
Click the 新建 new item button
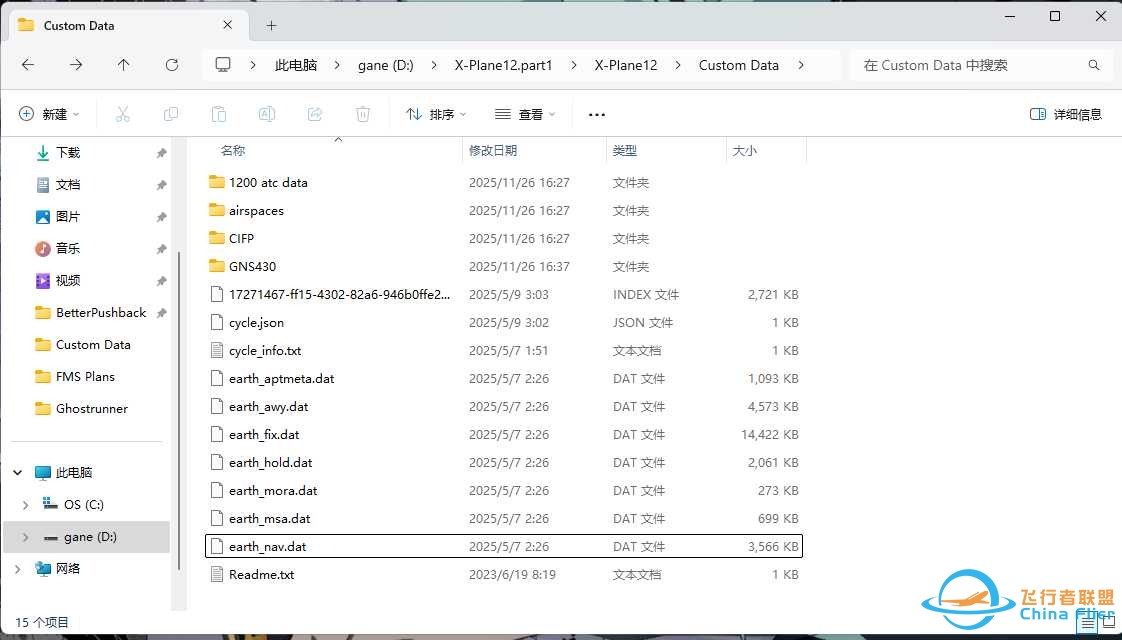click(x=48, y=114)
